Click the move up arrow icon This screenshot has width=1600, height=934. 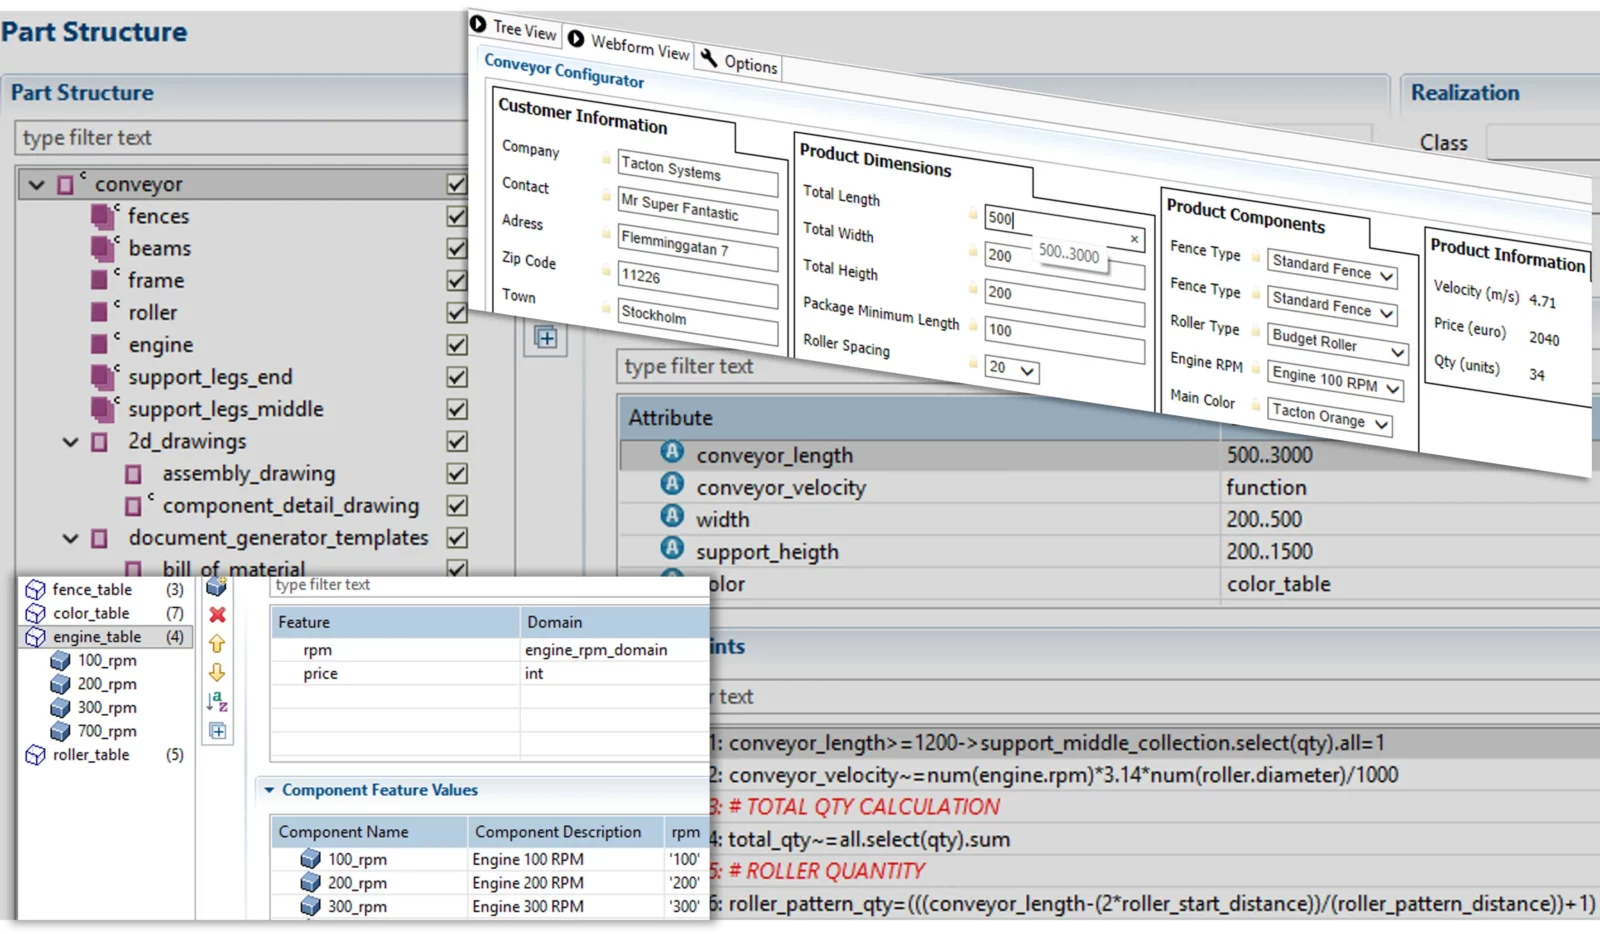coord(217,644)
